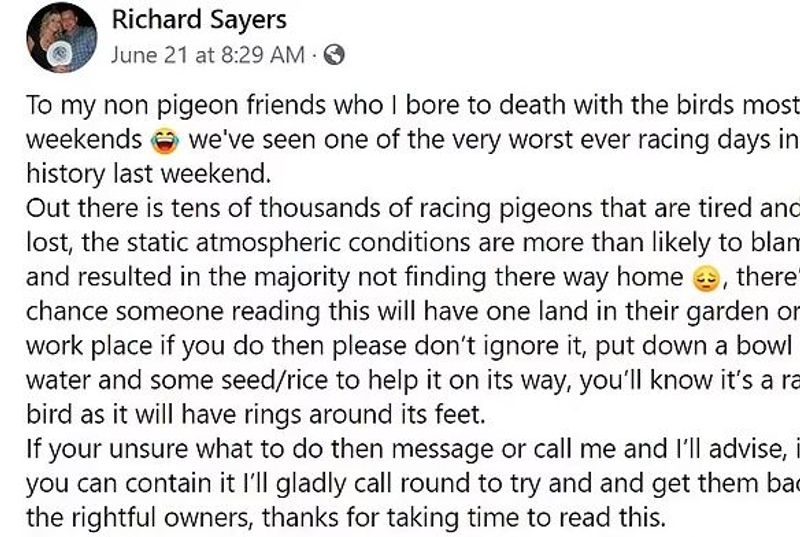Click the laughing tears emoji after weekends
Viewport: 800px width, 537px height.
[x=165, y=141]
